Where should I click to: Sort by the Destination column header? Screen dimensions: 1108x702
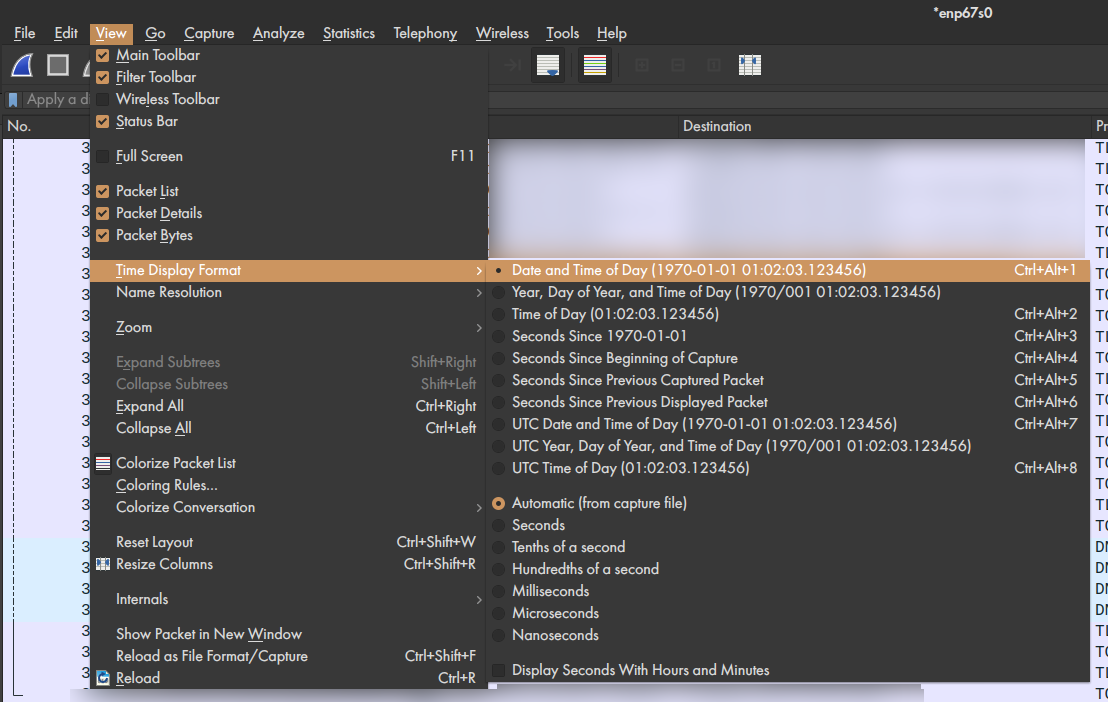pyautogui.click(x=884, y=126)
